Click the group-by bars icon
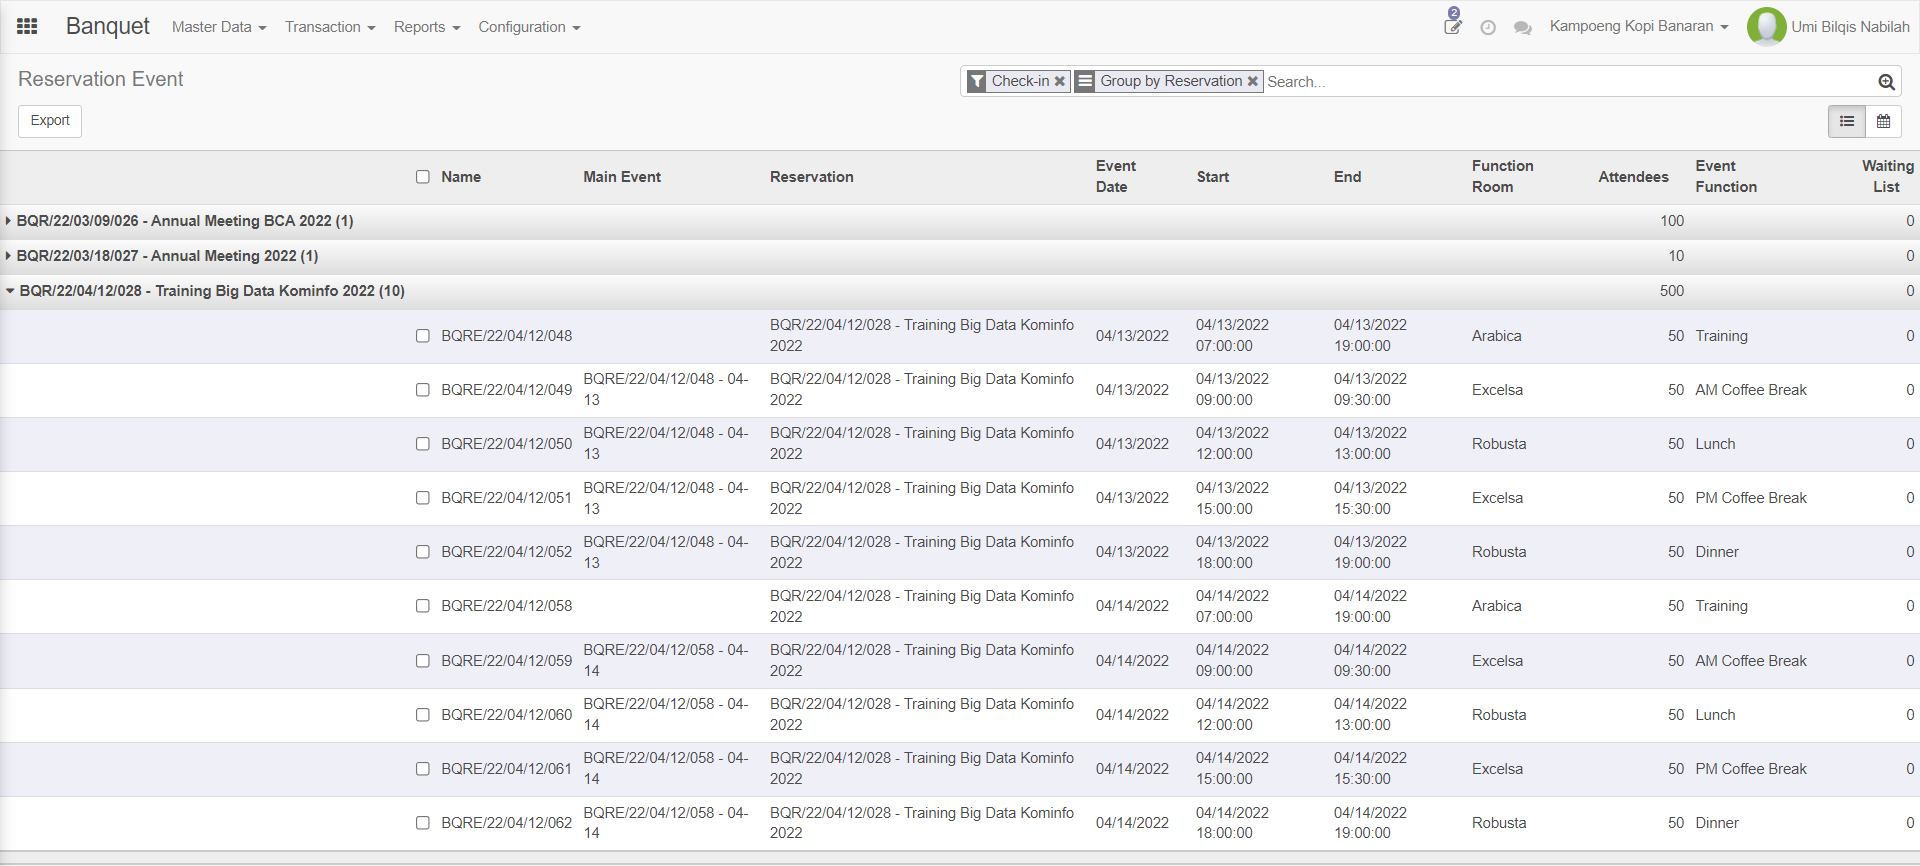 point(1085,82)
